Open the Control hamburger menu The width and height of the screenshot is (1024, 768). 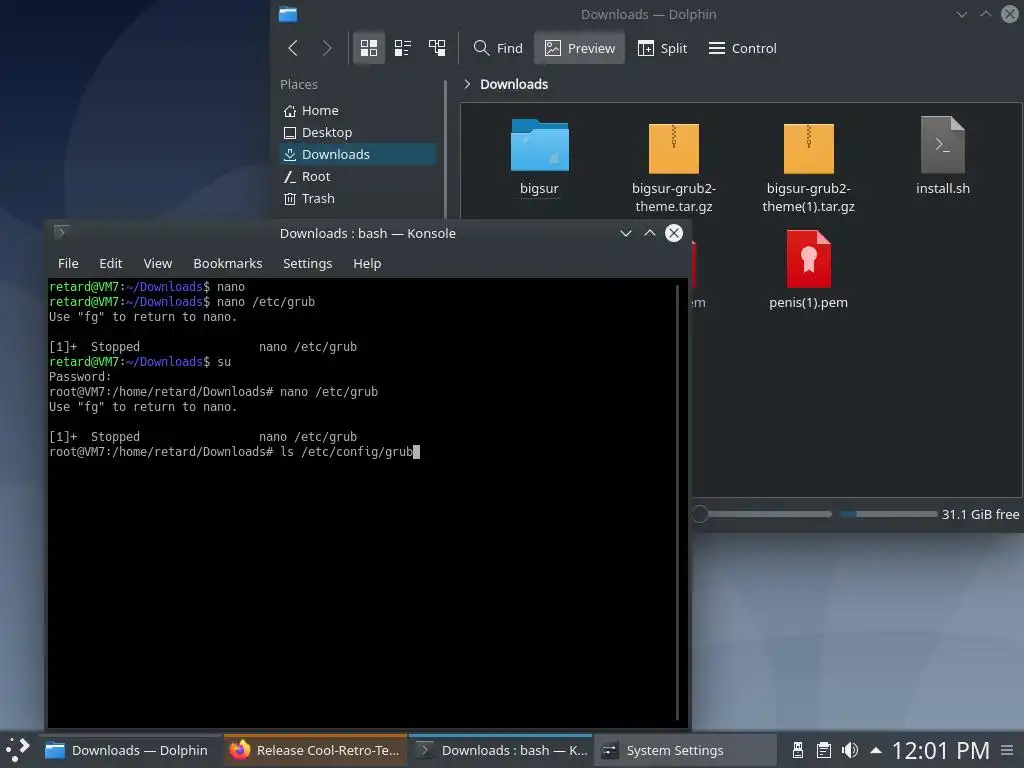[x=743, y=48]
